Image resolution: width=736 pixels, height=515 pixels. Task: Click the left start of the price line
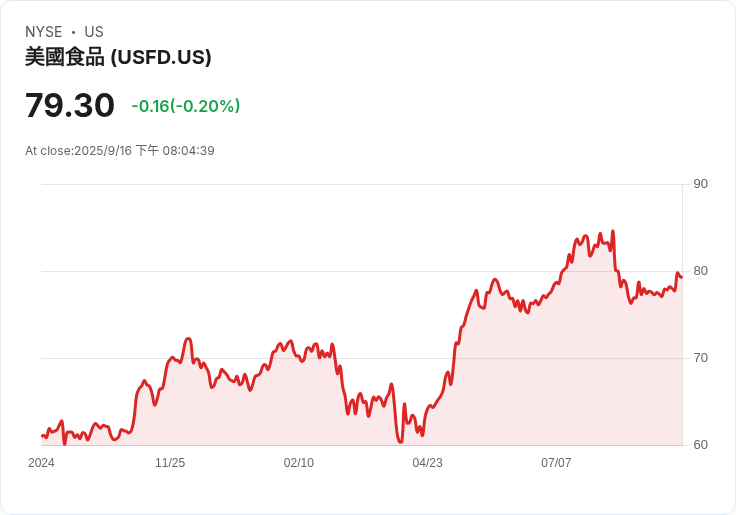pyautogui.click(x=42, y=436)
